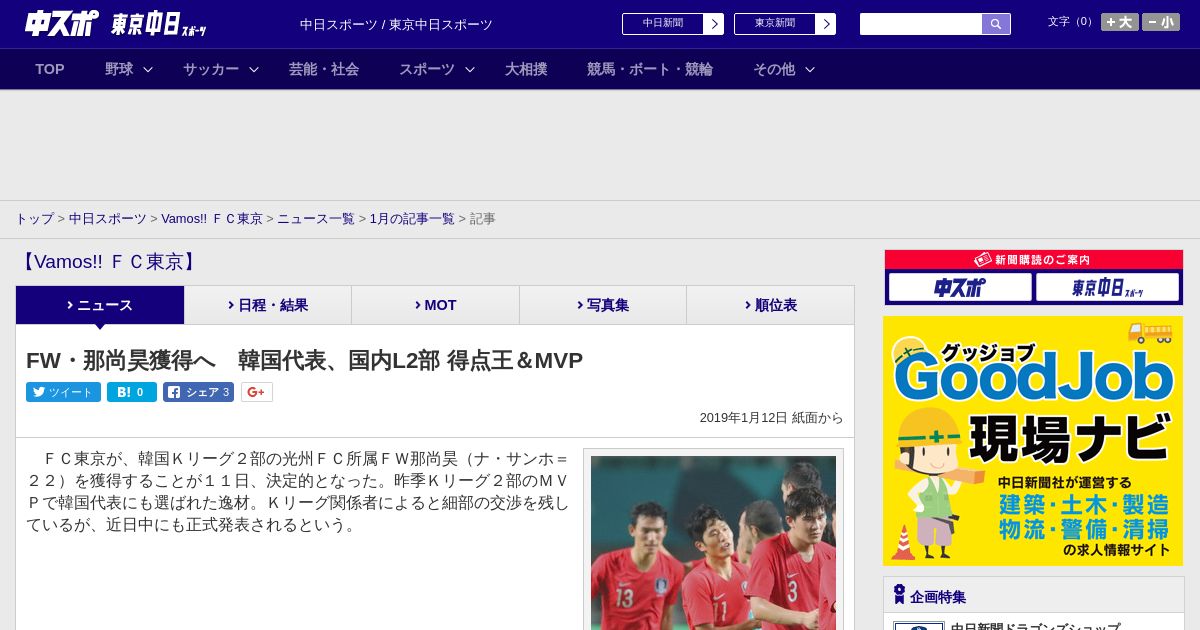Screen dimensions: 1200x630
Task: Click the 企画特集 section heading
Action: pos(937,596)
